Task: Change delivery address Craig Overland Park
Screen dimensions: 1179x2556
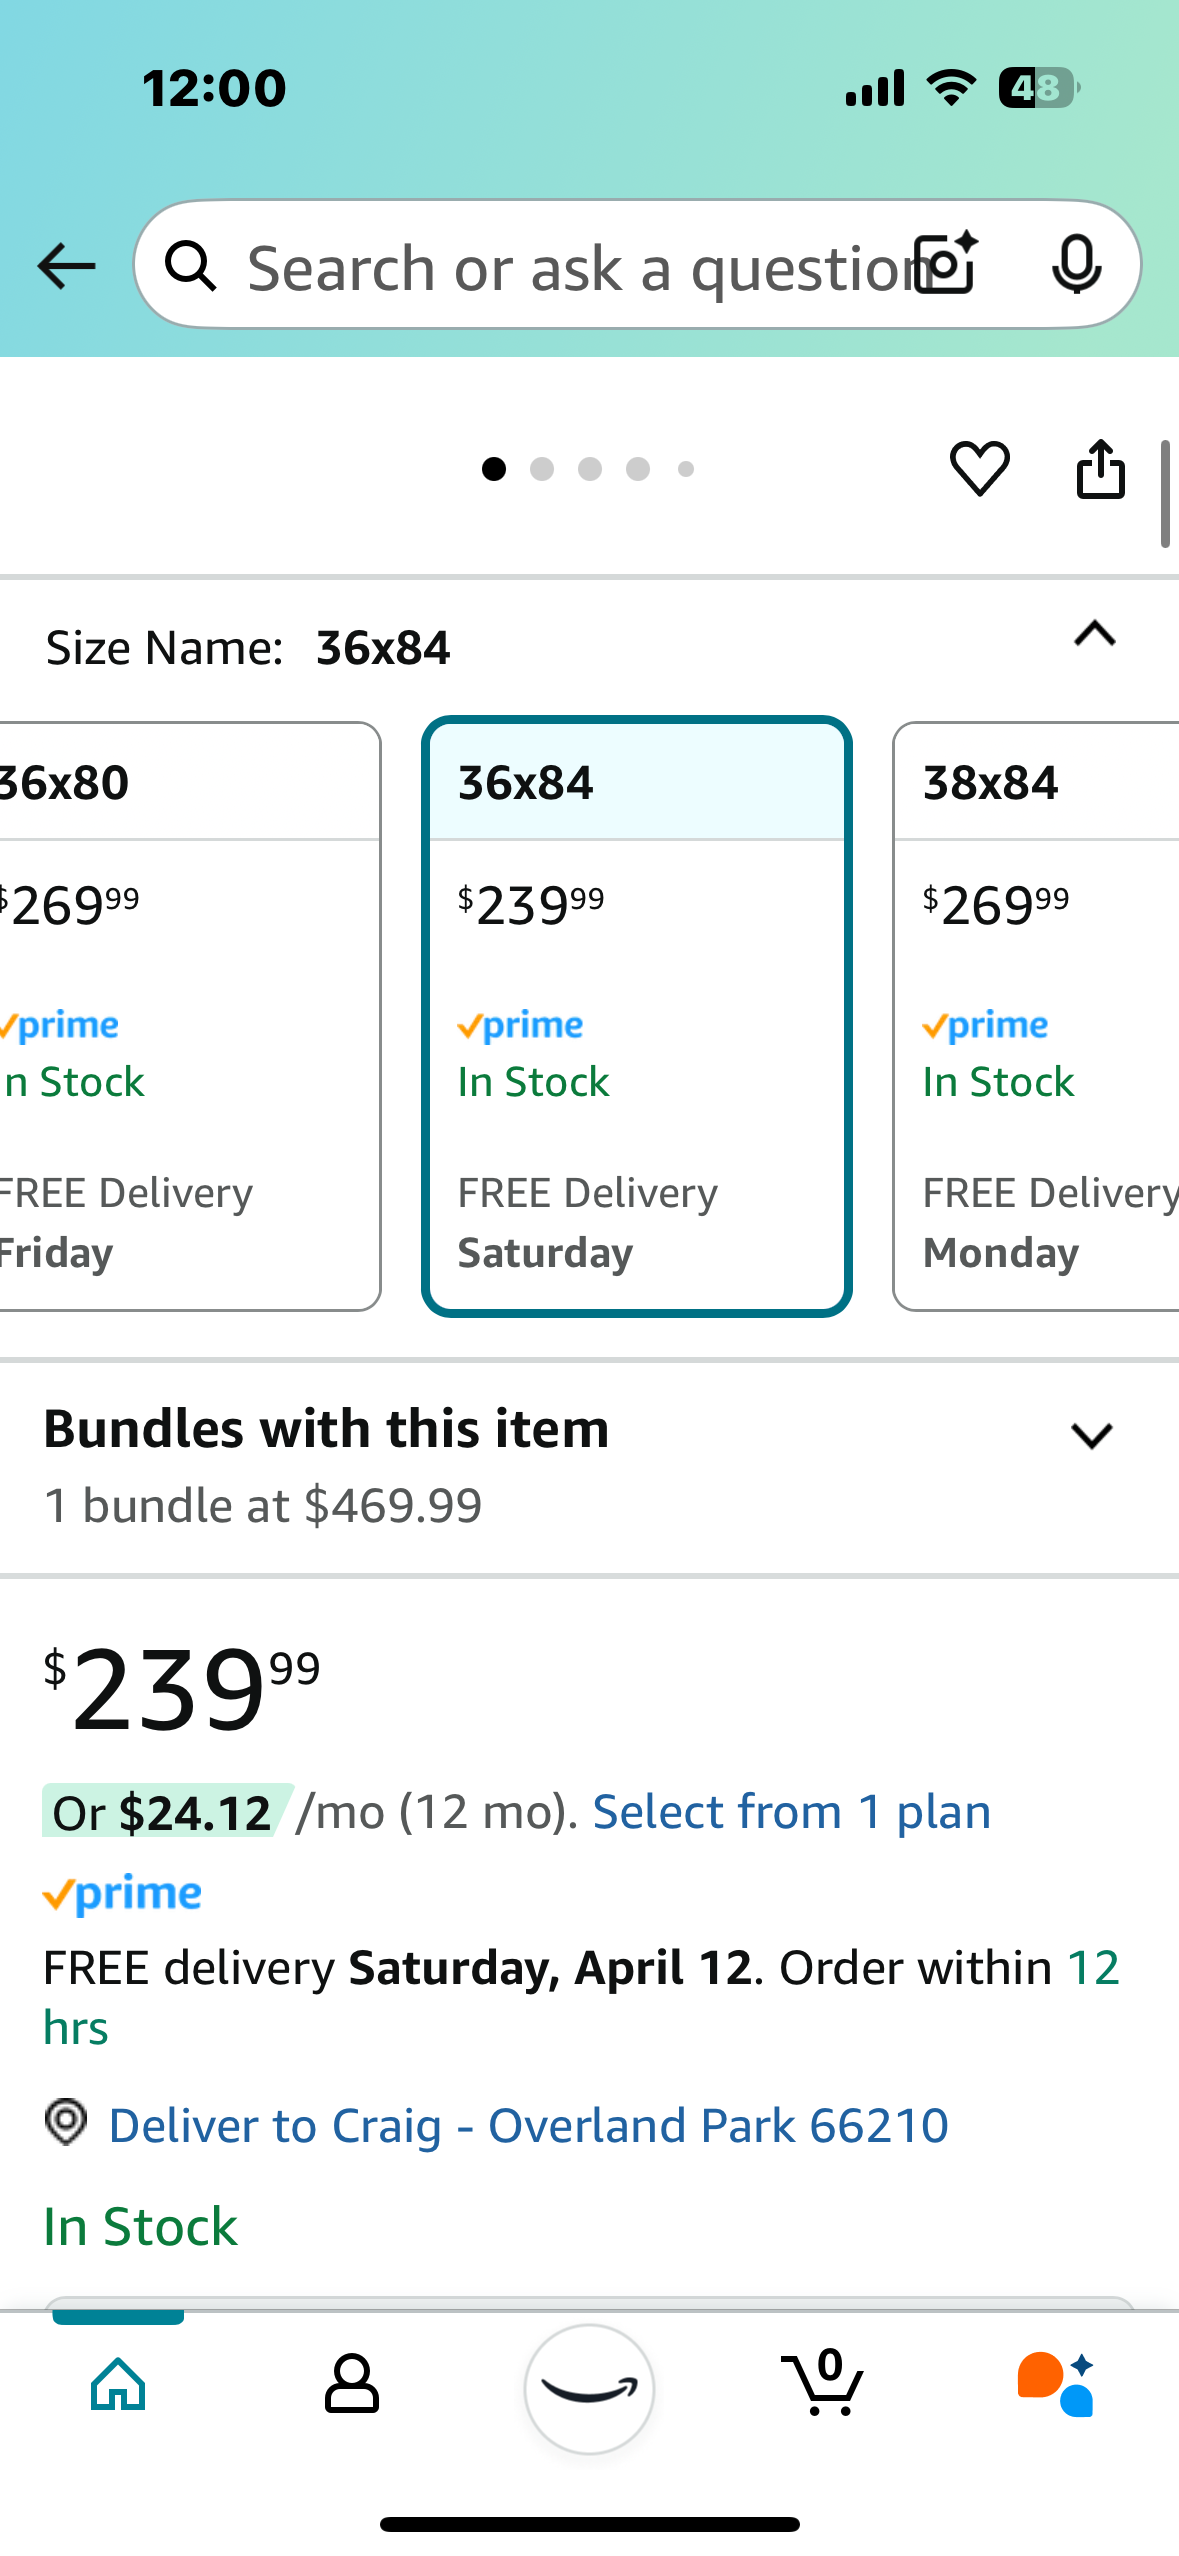Action: tap(528, 2125)
